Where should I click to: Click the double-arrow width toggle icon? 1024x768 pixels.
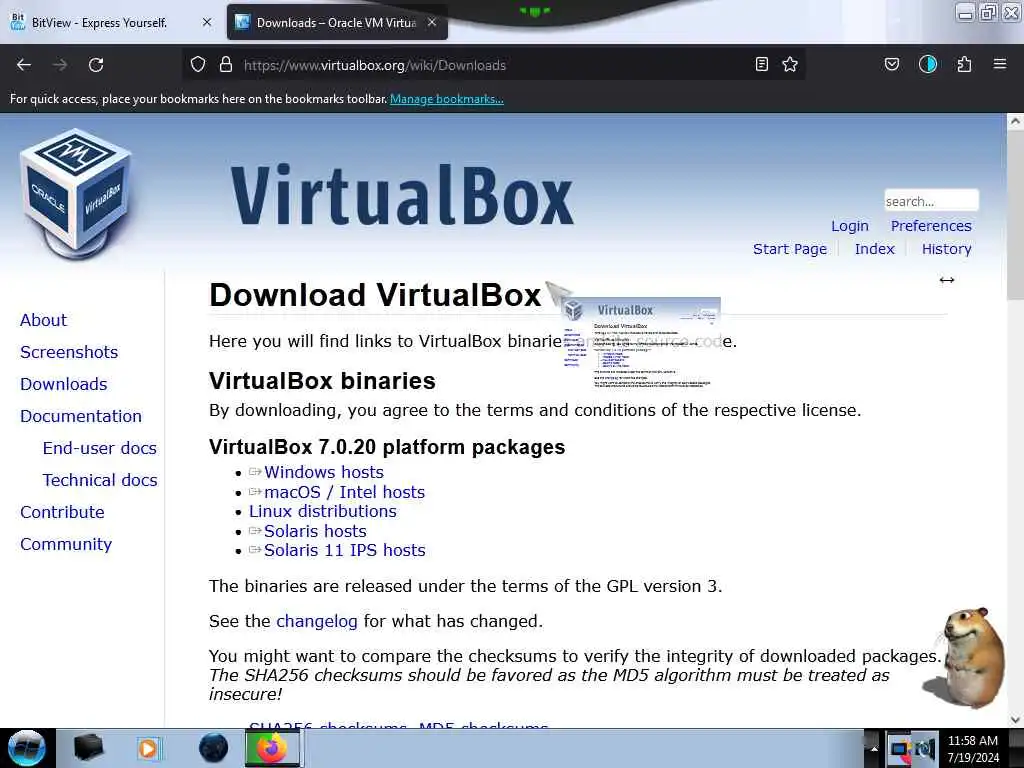[x=947, y=280]
